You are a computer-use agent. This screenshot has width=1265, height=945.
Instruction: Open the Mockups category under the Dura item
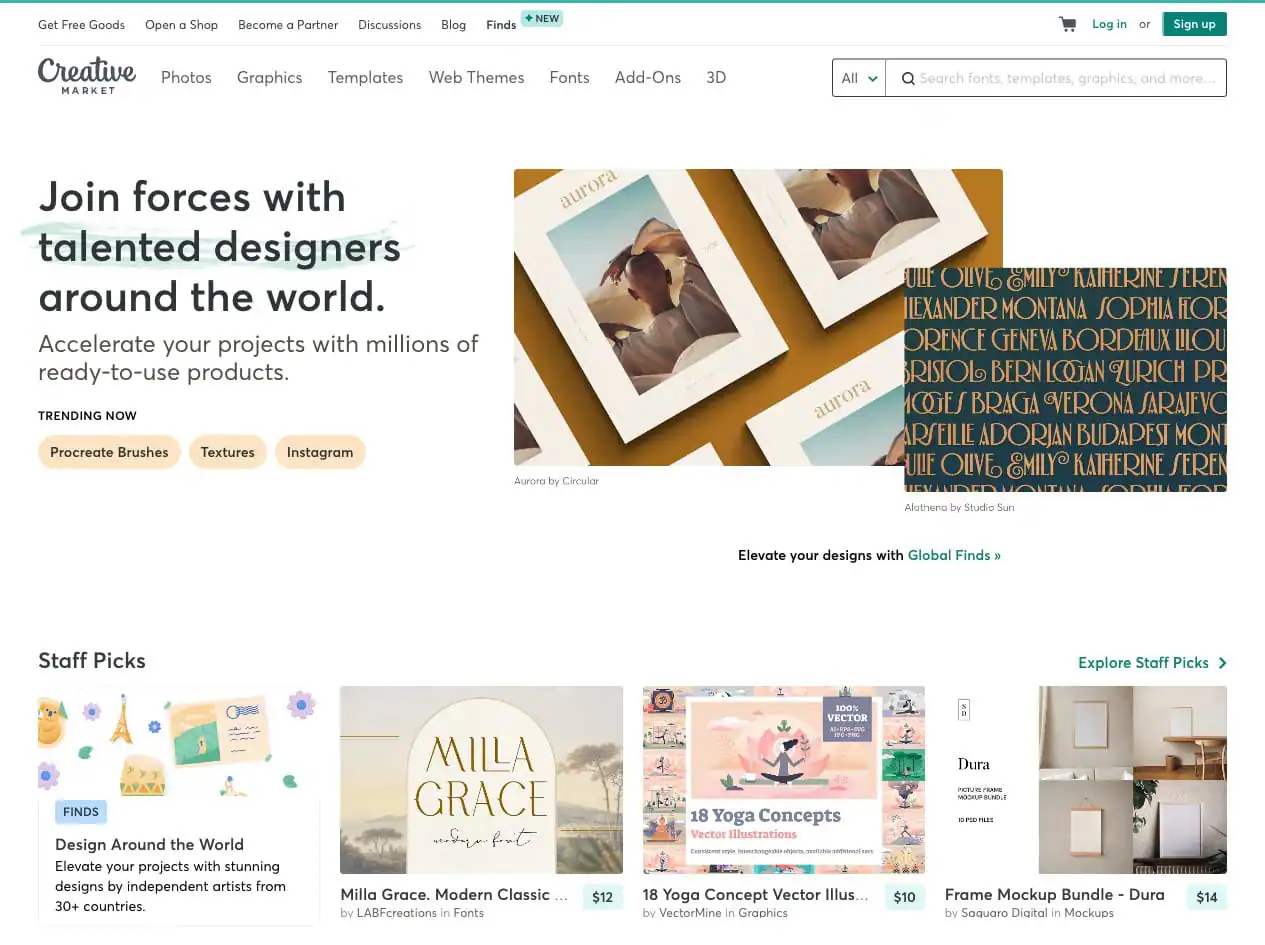(x=1089, y=913)
